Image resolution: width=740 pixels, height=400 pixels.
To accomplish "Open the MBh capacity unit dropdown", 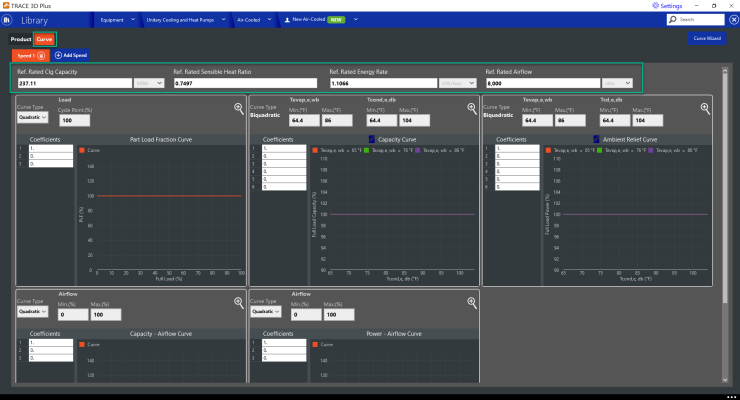I will pyautogui.click(x=149, y=83).
